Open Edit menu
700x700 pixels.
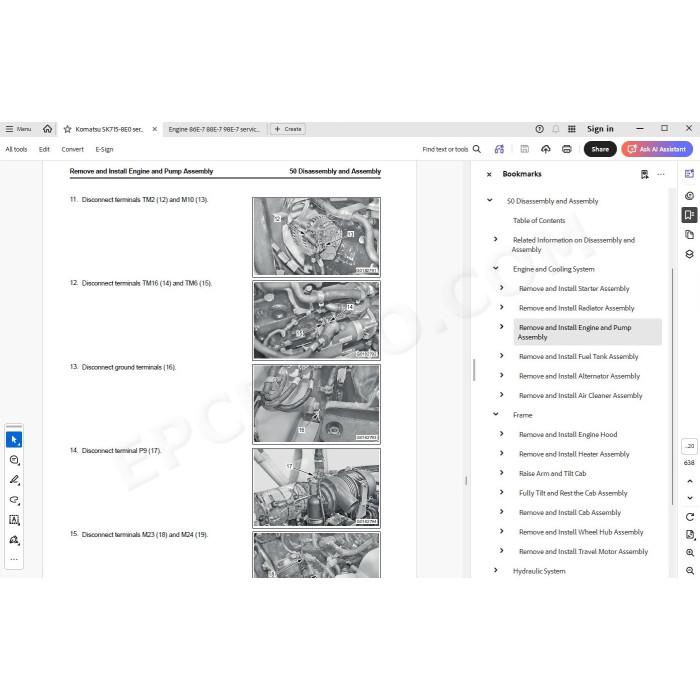click(44, 149)
